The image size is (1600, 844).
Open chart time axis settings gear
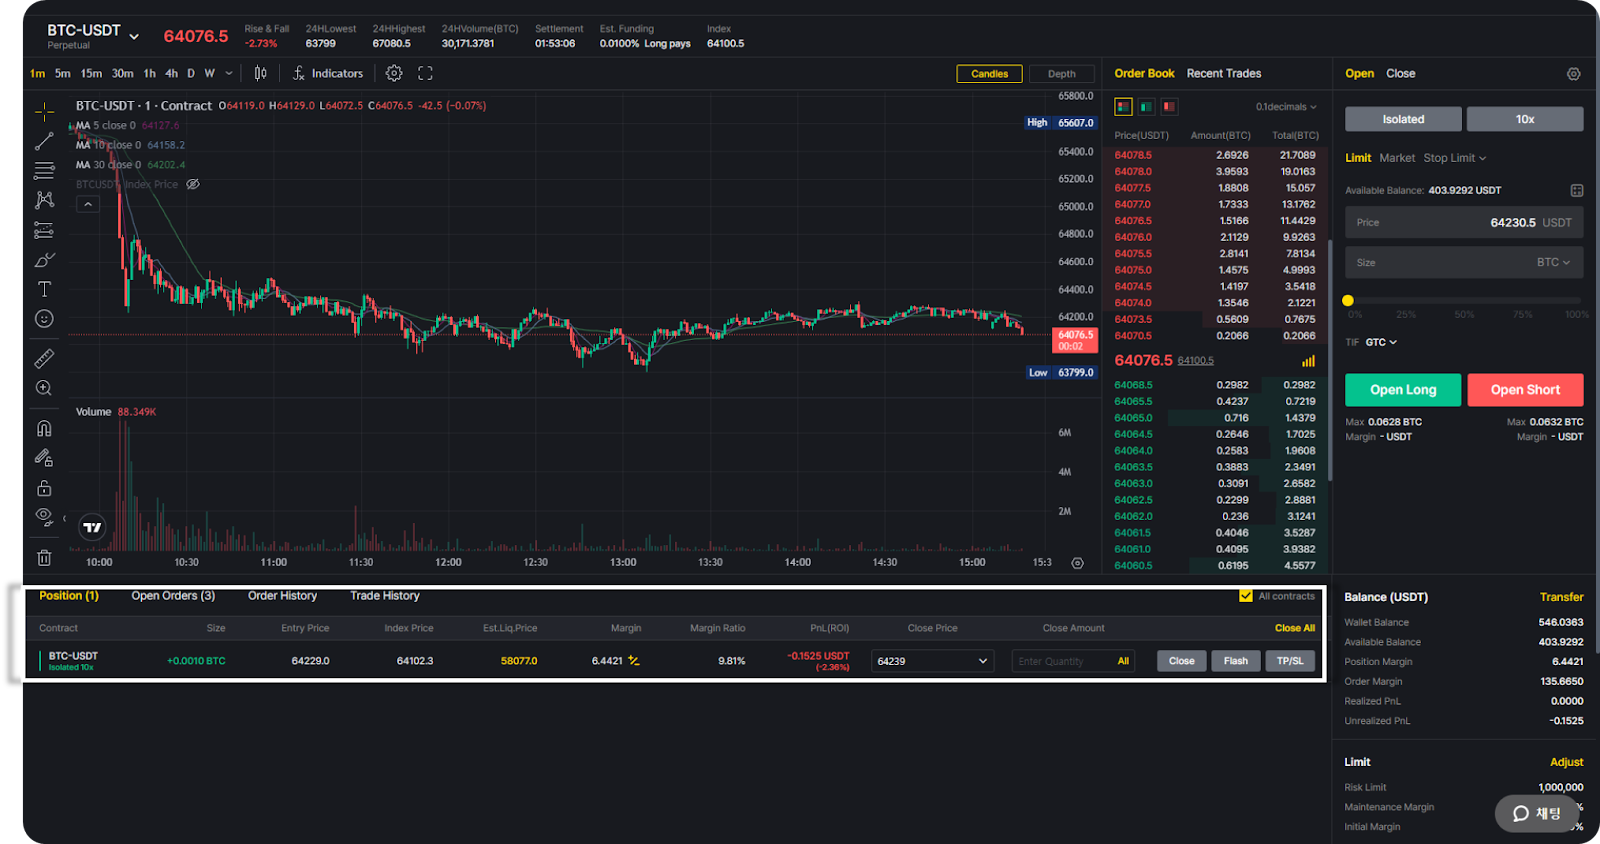pos(1077,563)
